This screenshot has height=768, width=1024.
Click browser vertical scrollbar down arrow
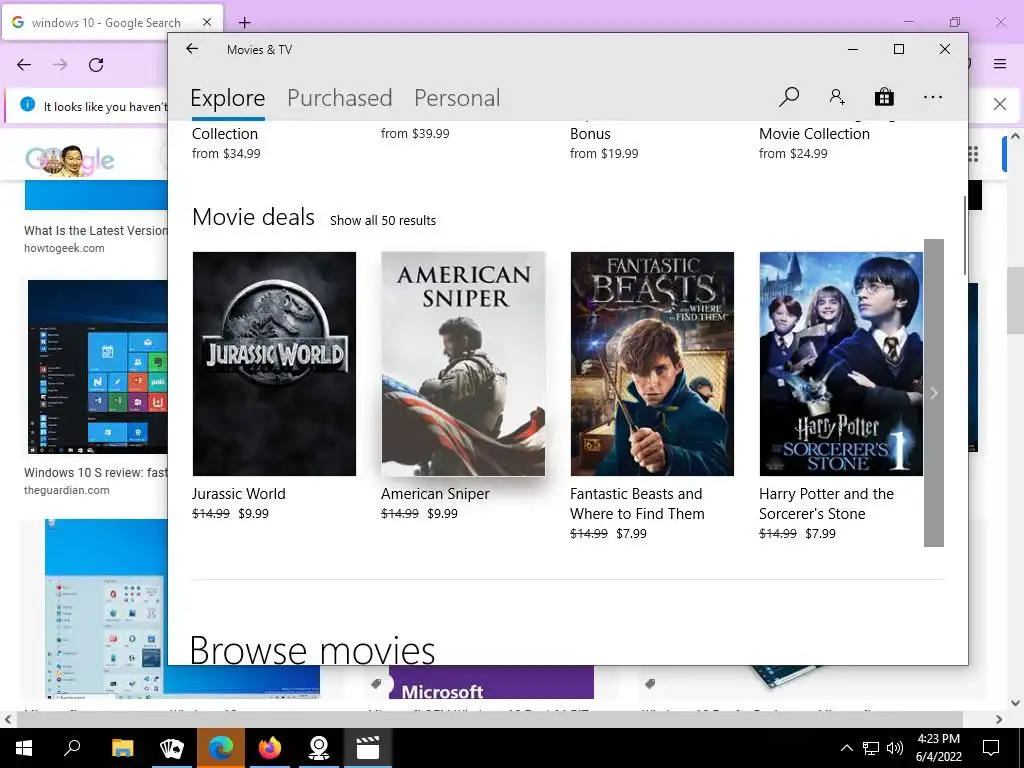[1015, 703]
